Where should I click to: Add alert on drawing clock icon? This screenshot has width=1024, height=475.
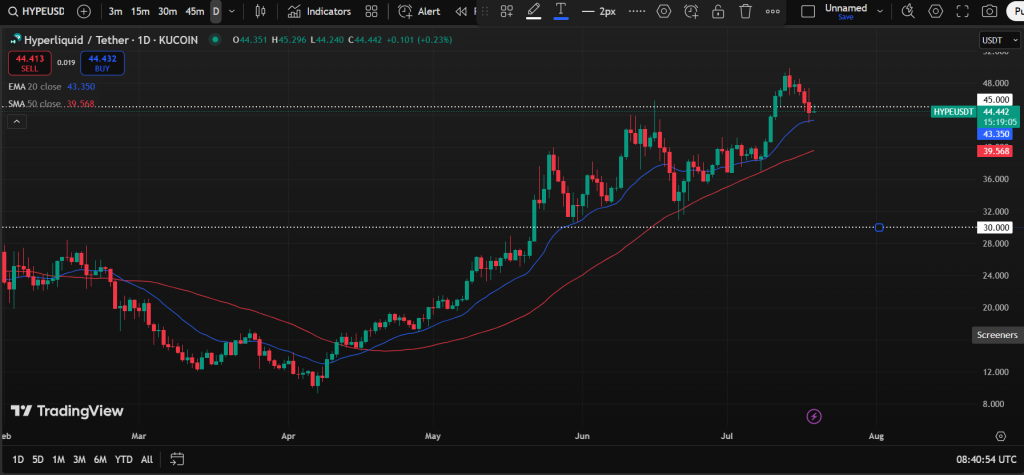pos(691,11)
